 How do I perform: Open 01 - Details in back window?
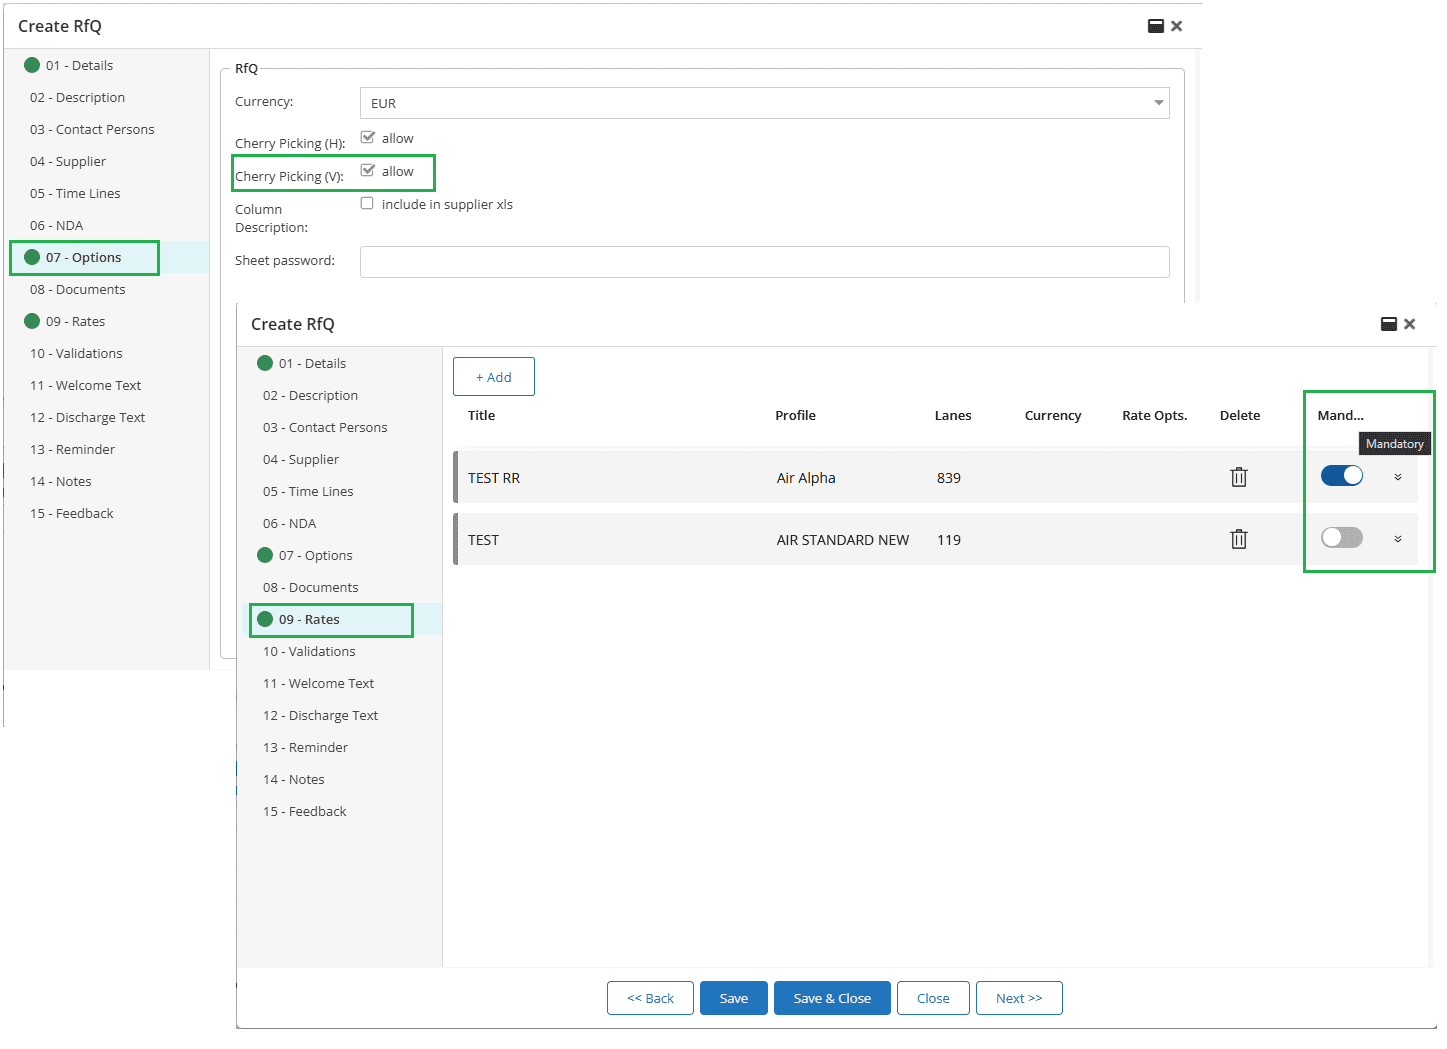pos(79,65)
